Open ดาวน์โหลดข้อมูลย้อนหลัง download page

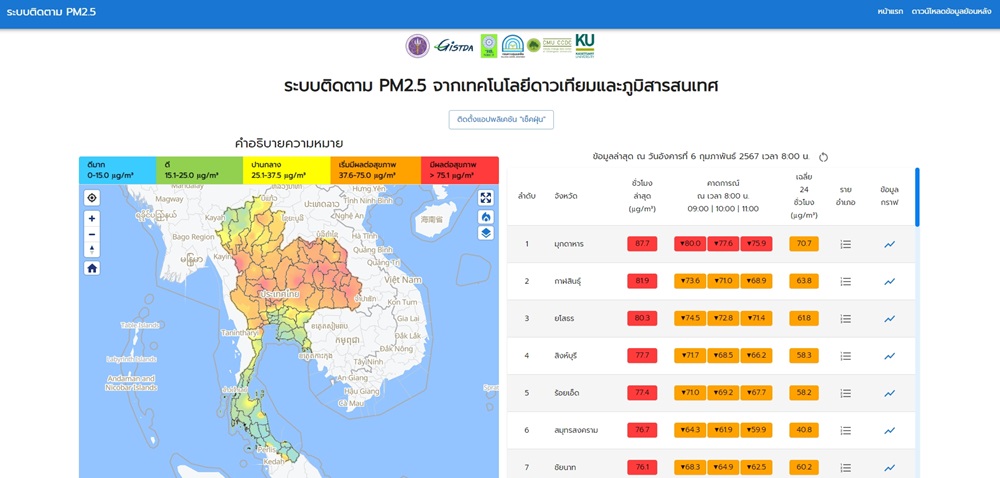tap(951, 11)
